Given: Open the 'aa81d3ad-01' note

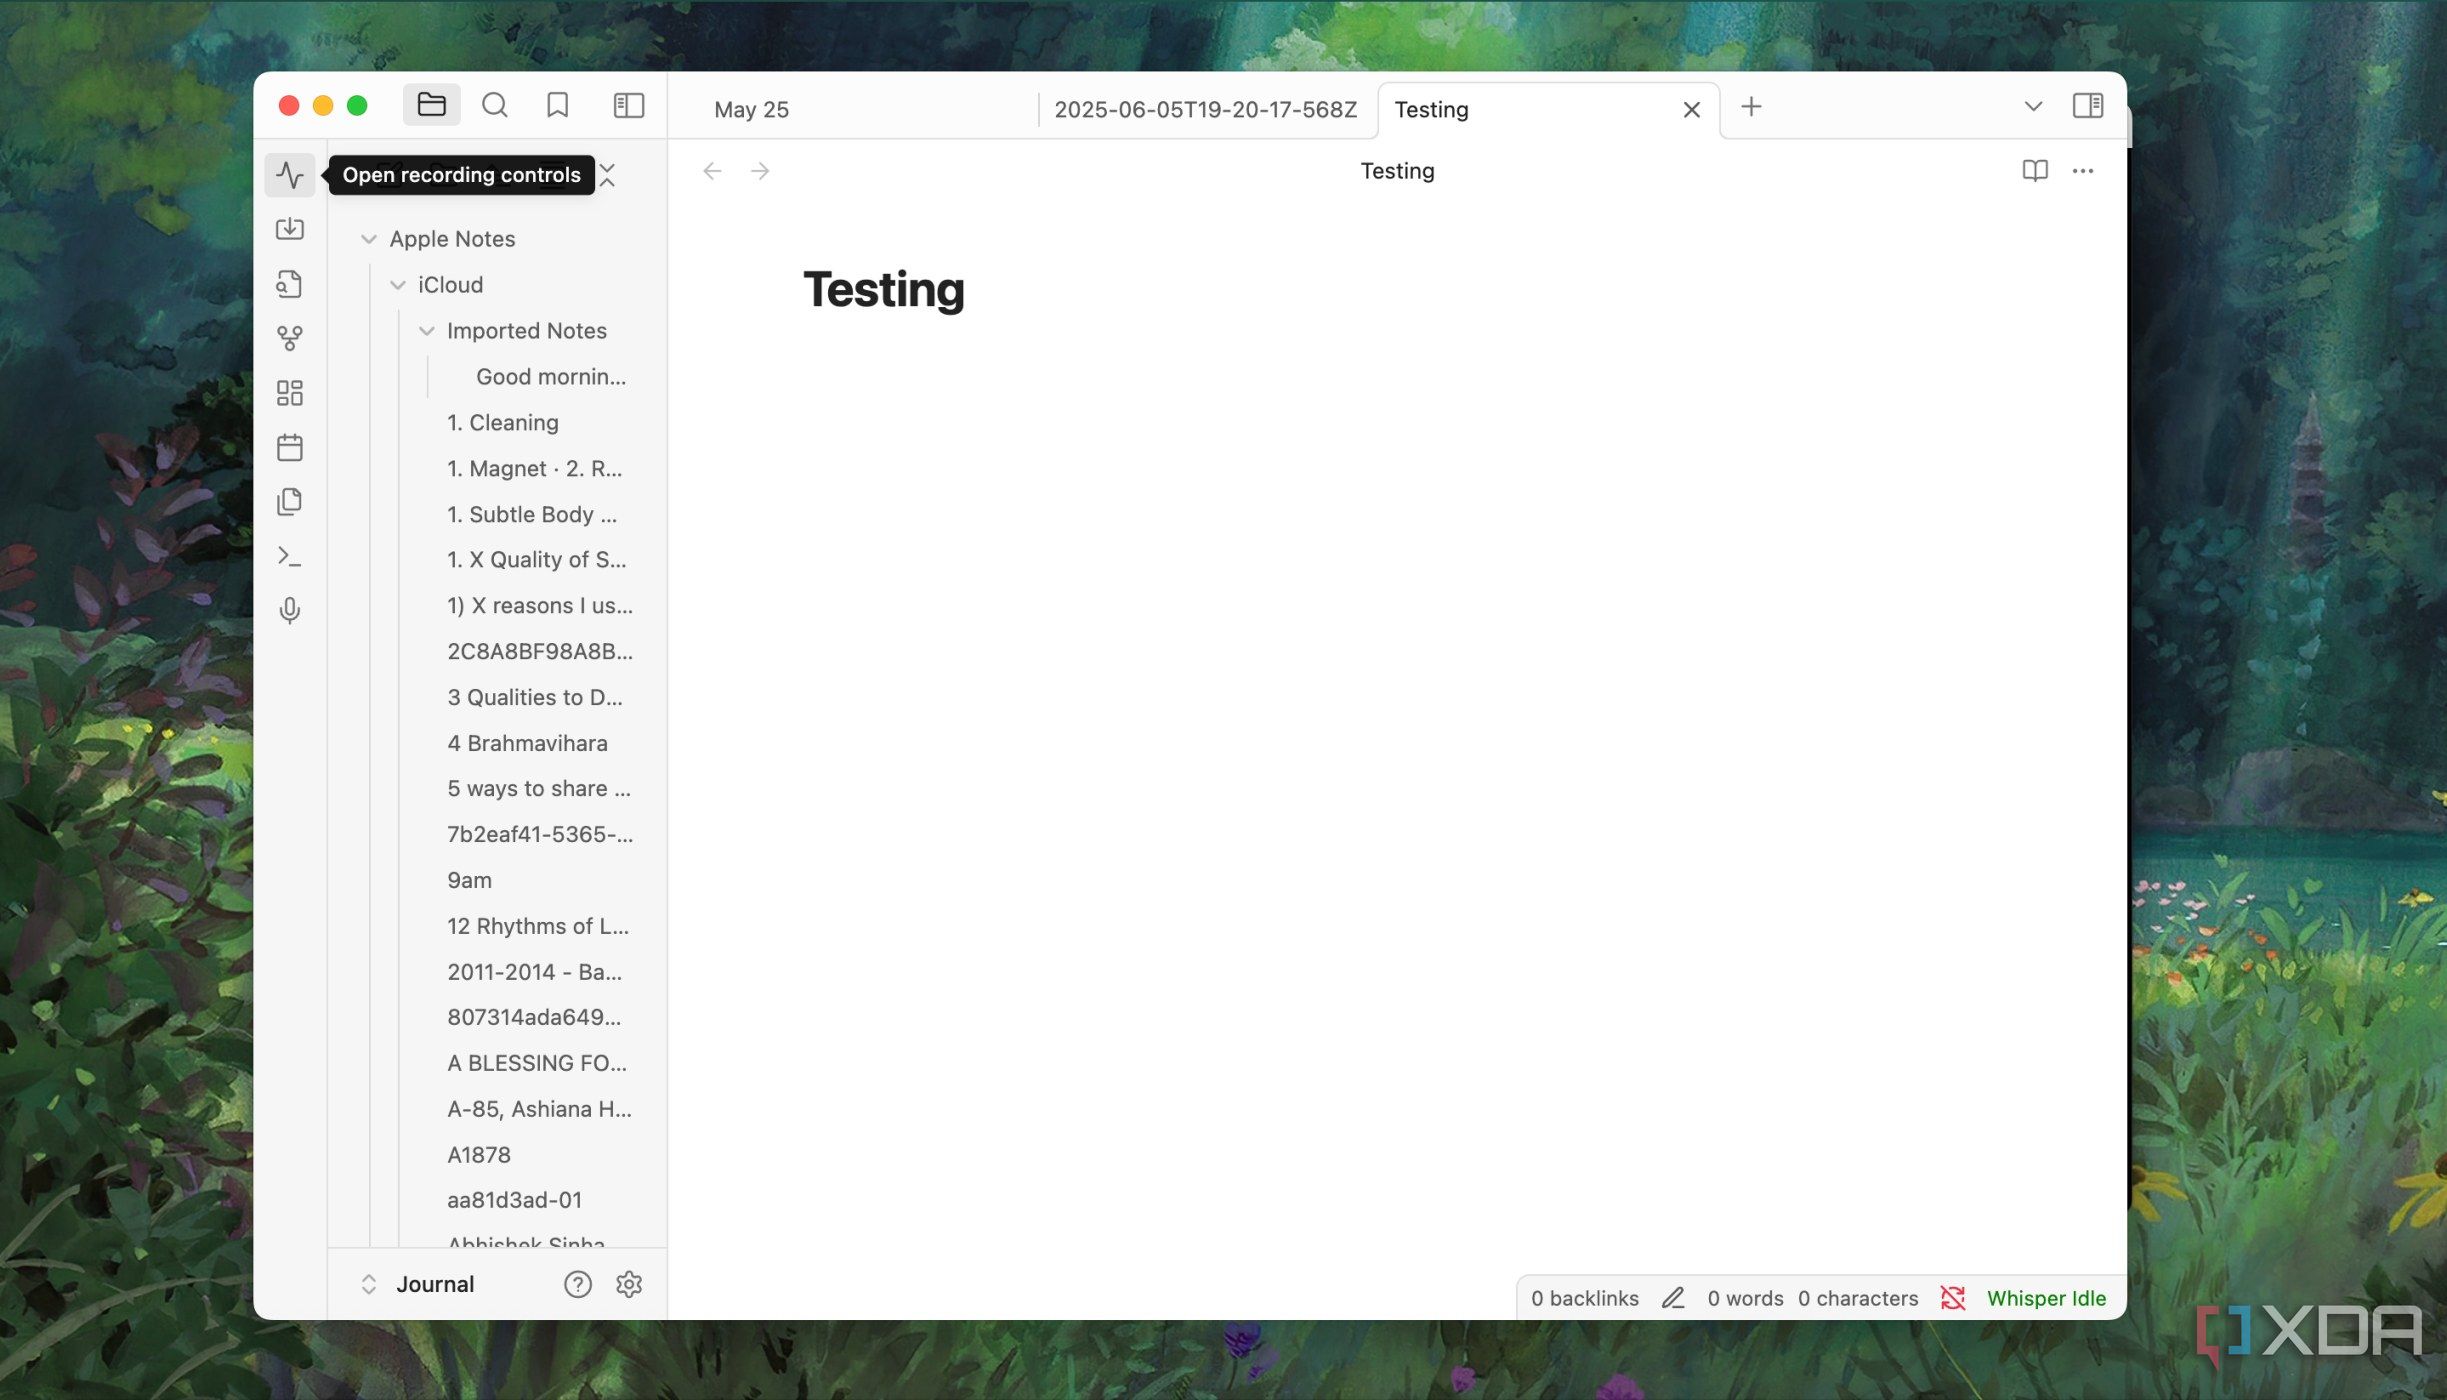Looking at the screenshot, I should click(514, 1201).
